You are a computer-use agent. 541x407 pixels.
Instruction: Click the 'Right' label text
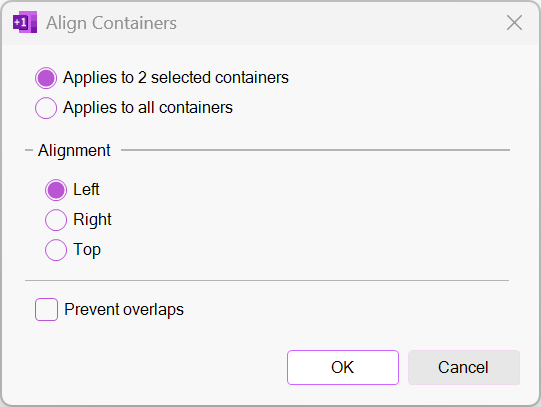[x=92, y=220]
